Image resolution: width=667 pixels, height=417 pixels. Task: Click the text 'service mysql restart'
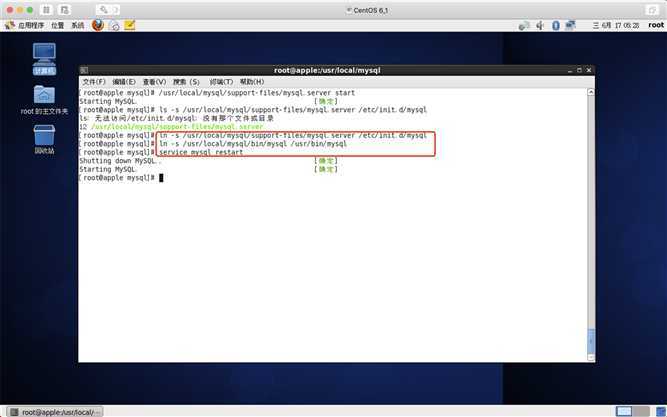click(x=201, y=152)
